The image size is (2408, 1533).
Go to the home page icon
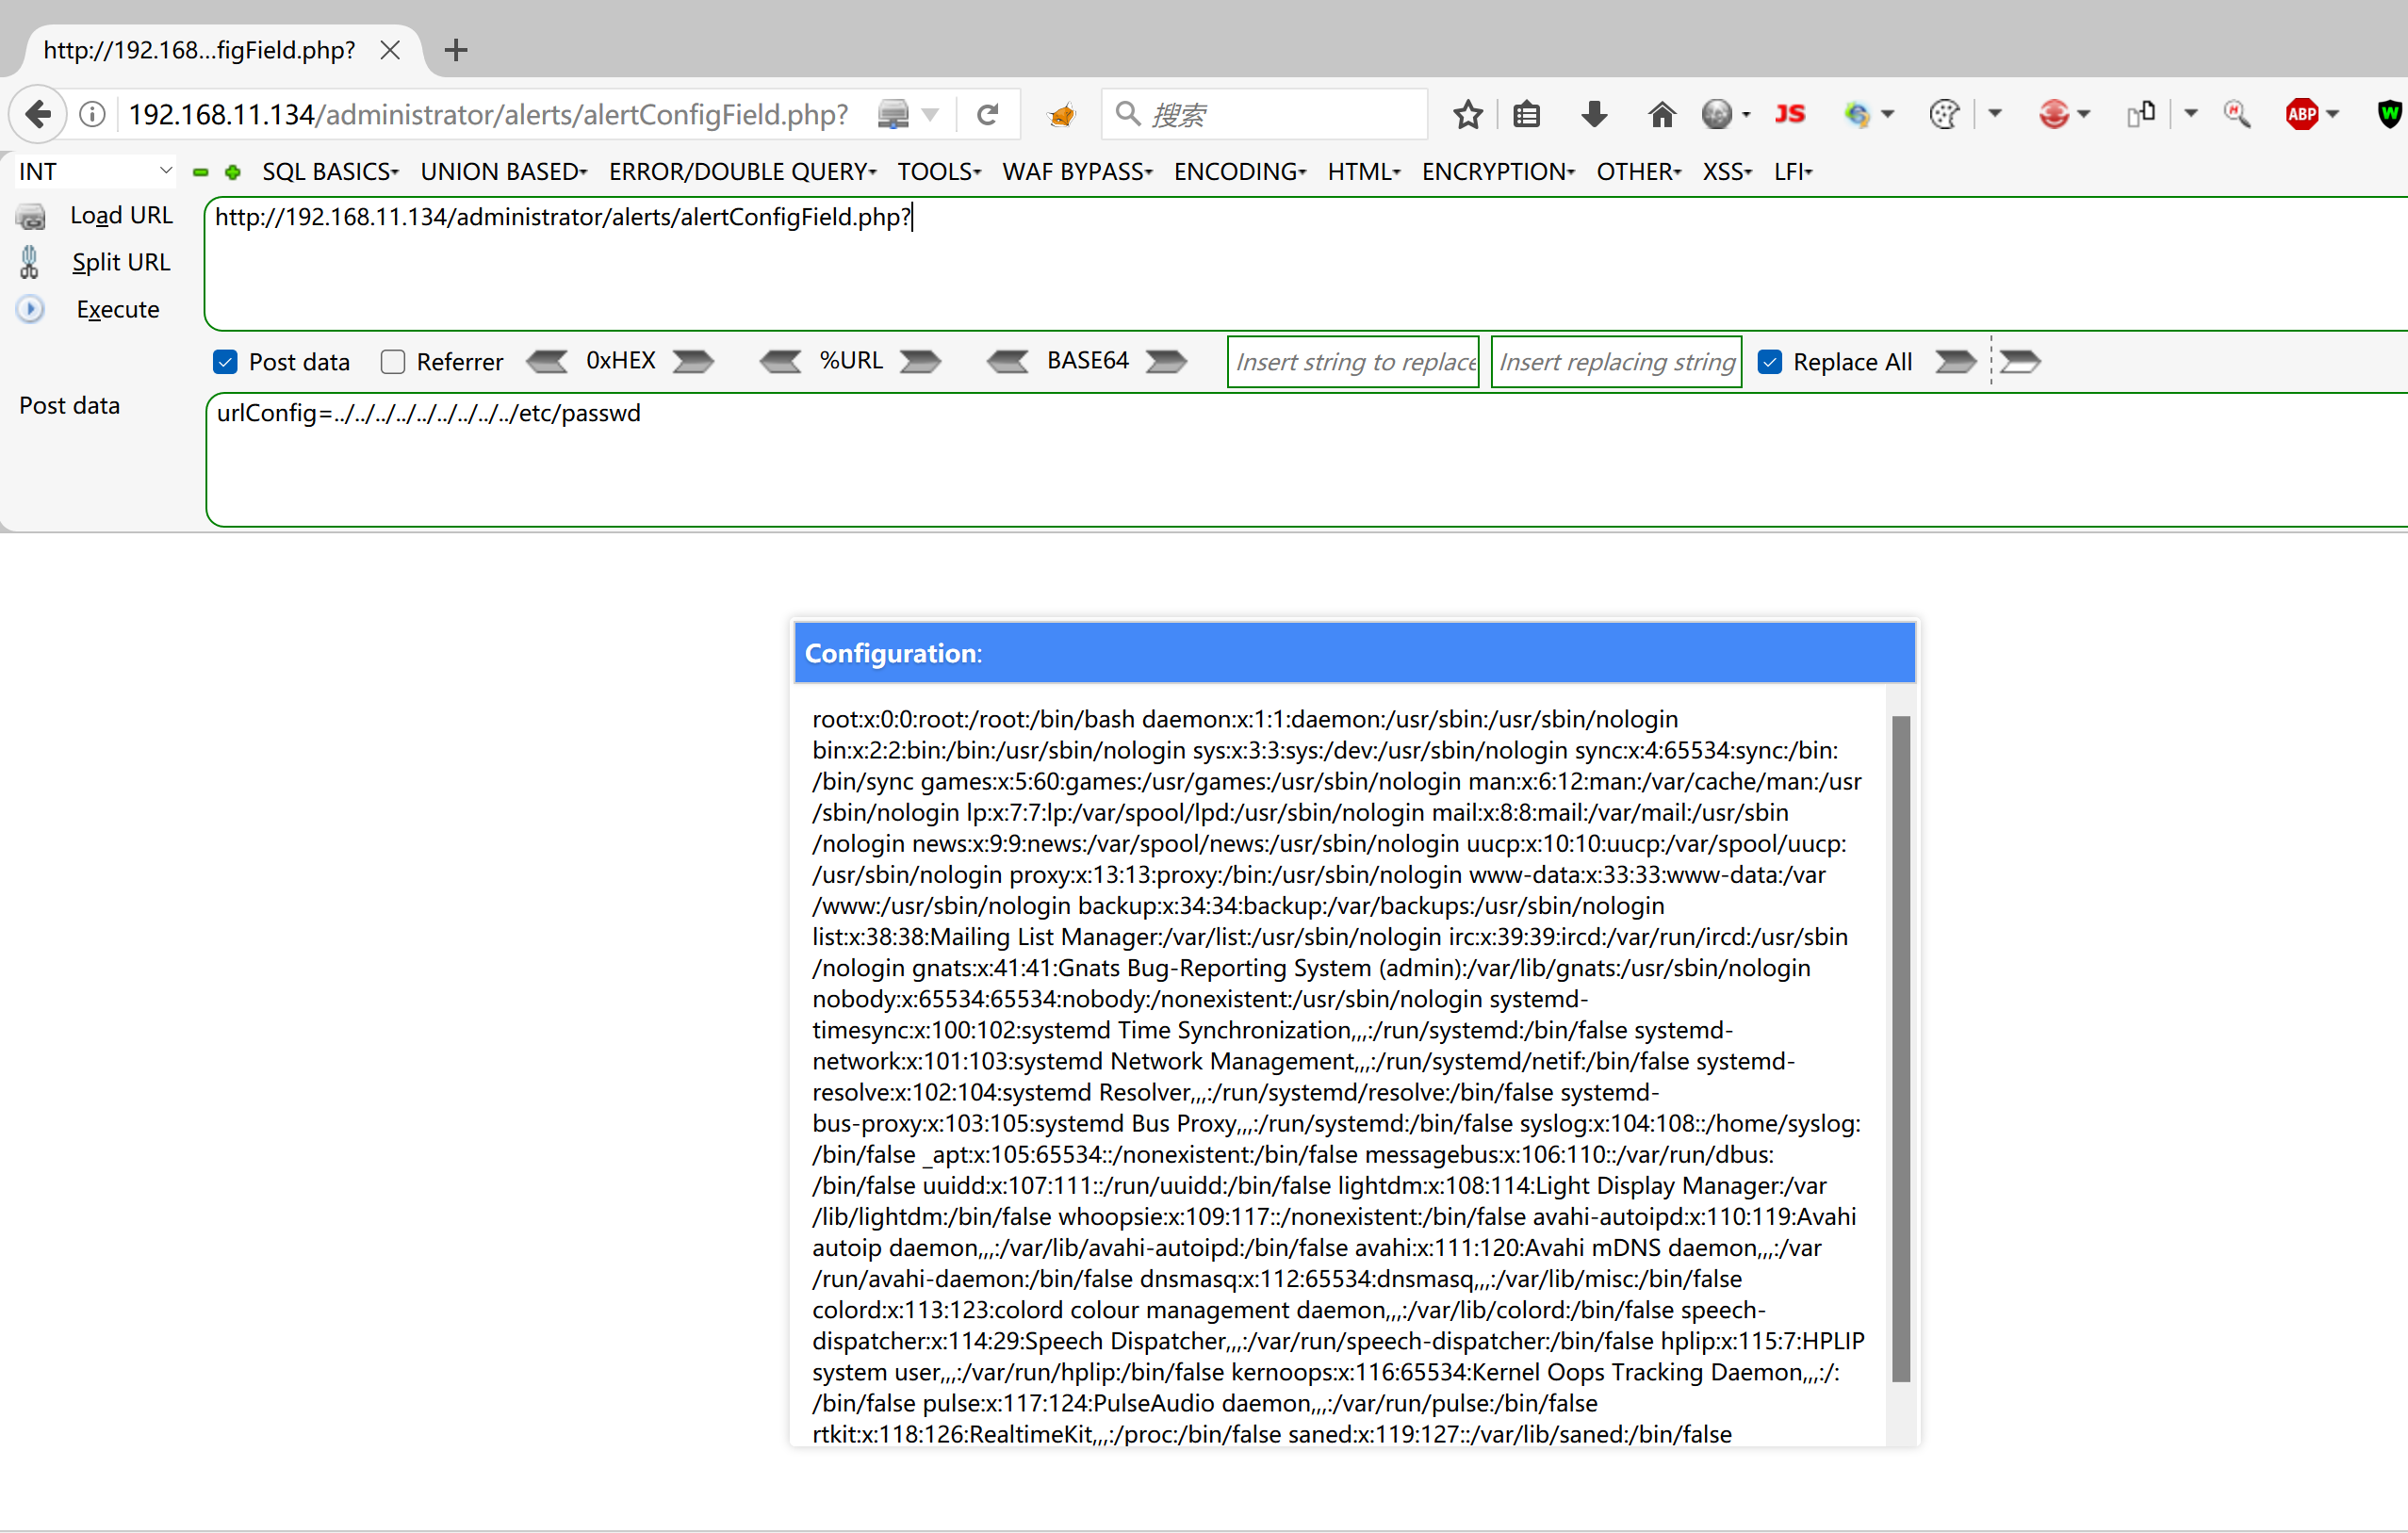click(1661, 114)
